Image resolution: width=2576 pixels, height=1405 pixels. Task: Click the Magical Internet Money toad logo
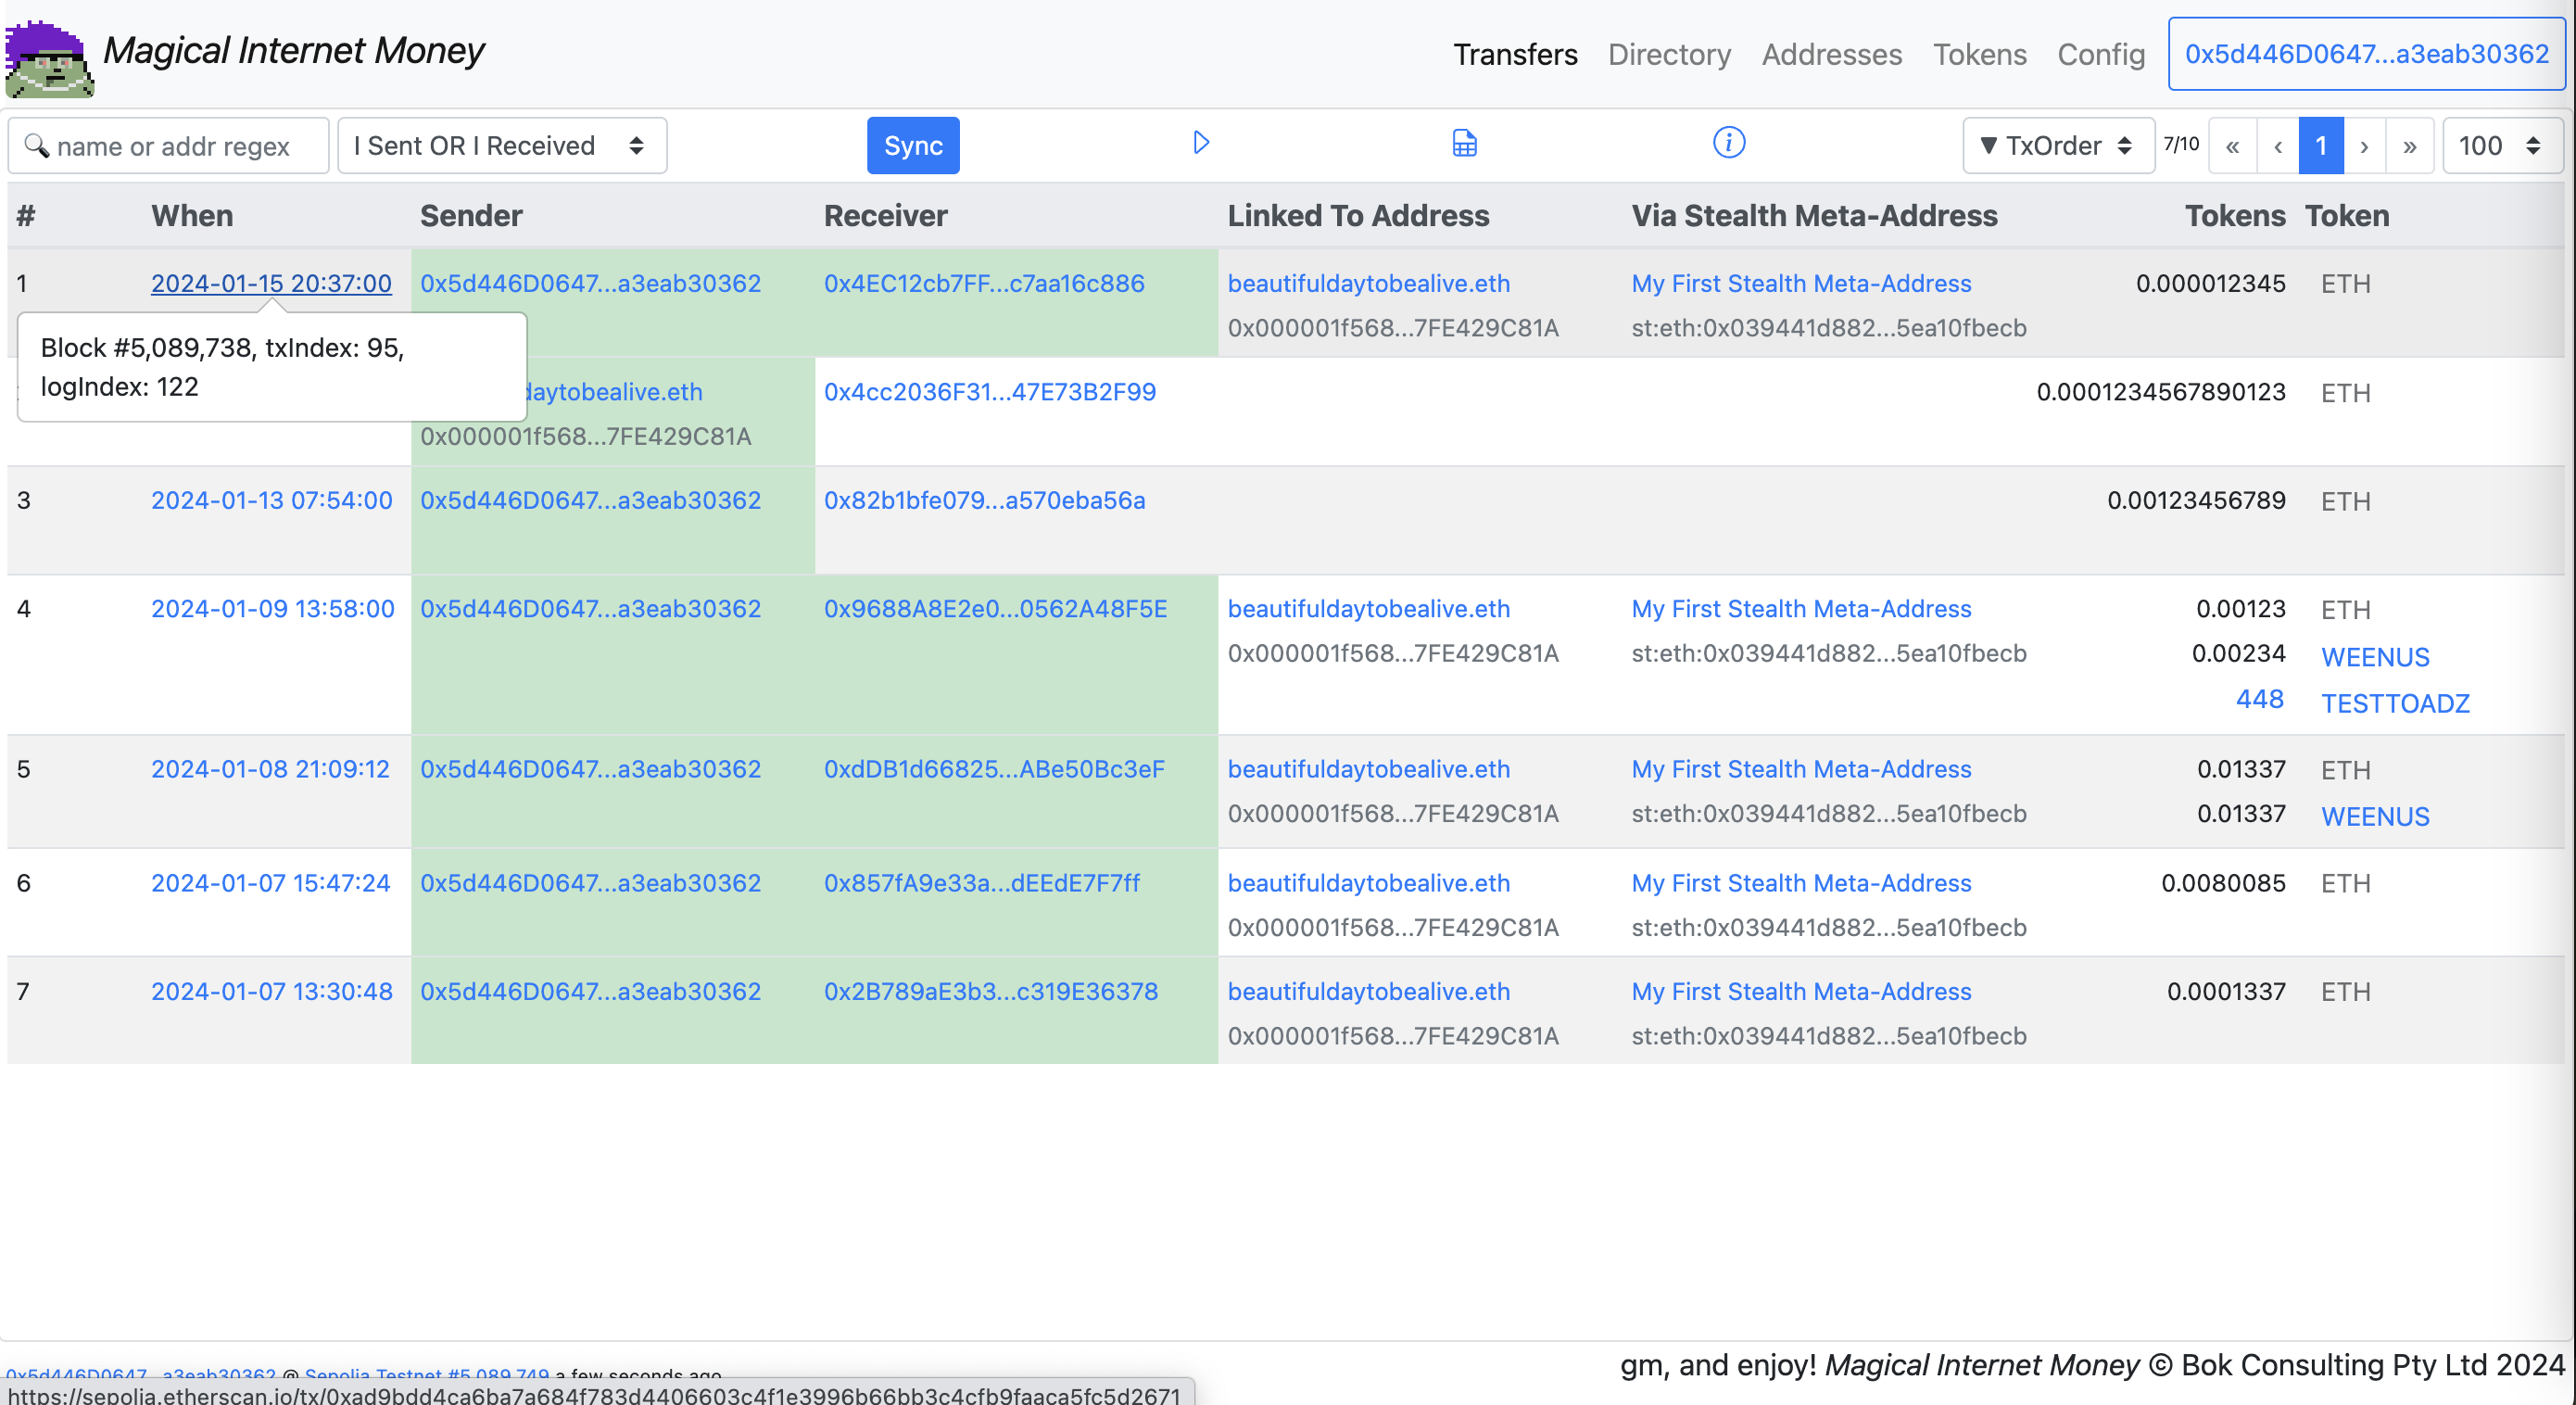coord(49,60)
